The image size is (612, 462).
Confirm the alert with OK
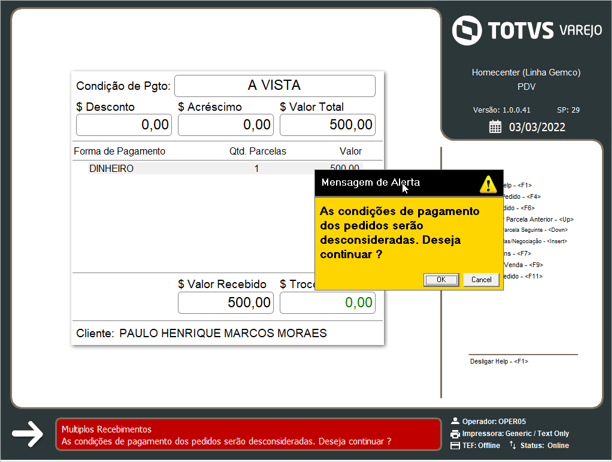(x=441, y=280)
